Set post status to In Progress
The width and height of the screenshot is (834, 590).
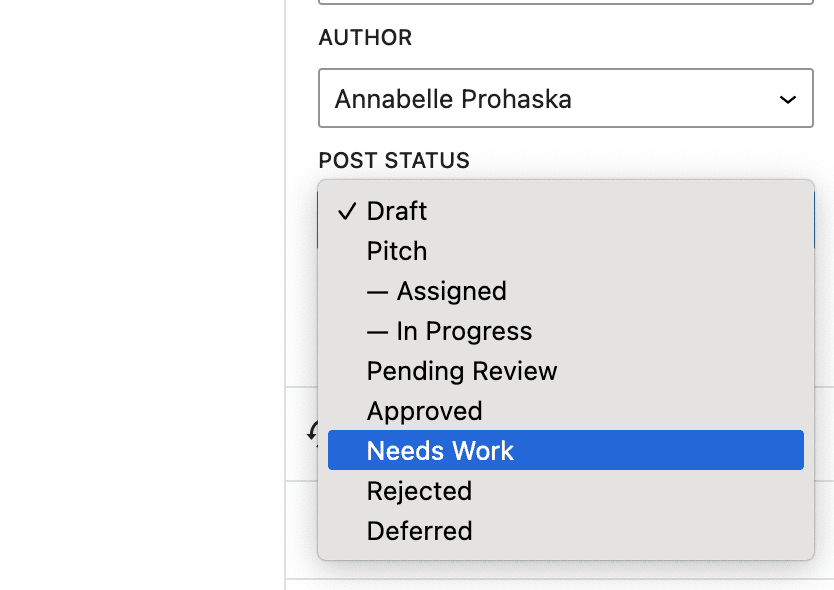point(463,331)
